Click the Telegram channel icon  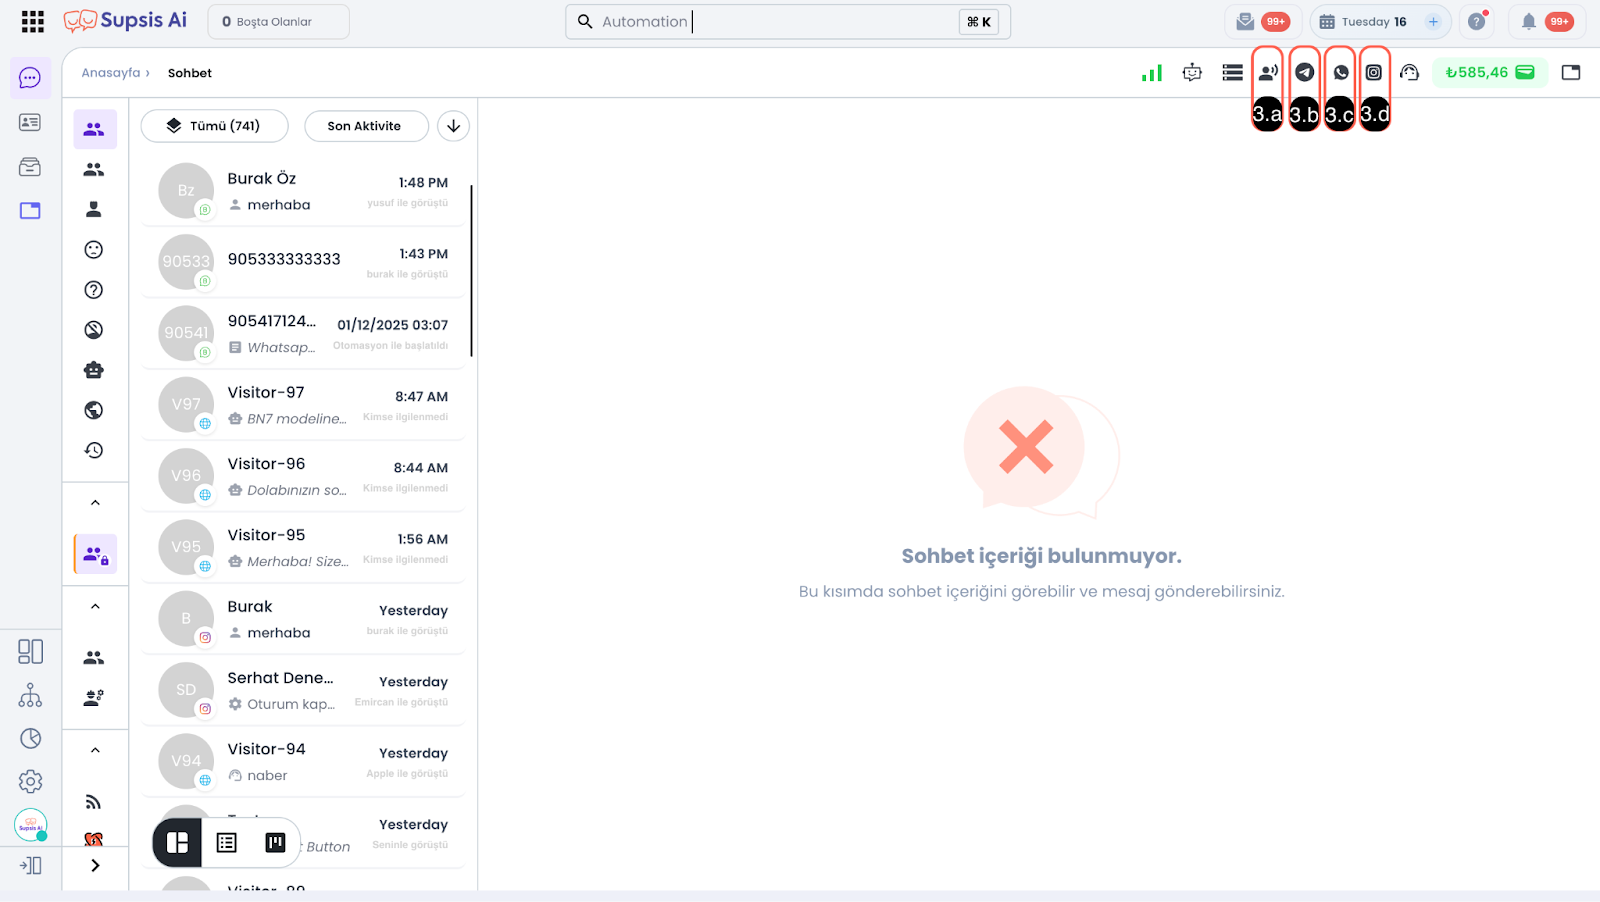[1304, 72]
